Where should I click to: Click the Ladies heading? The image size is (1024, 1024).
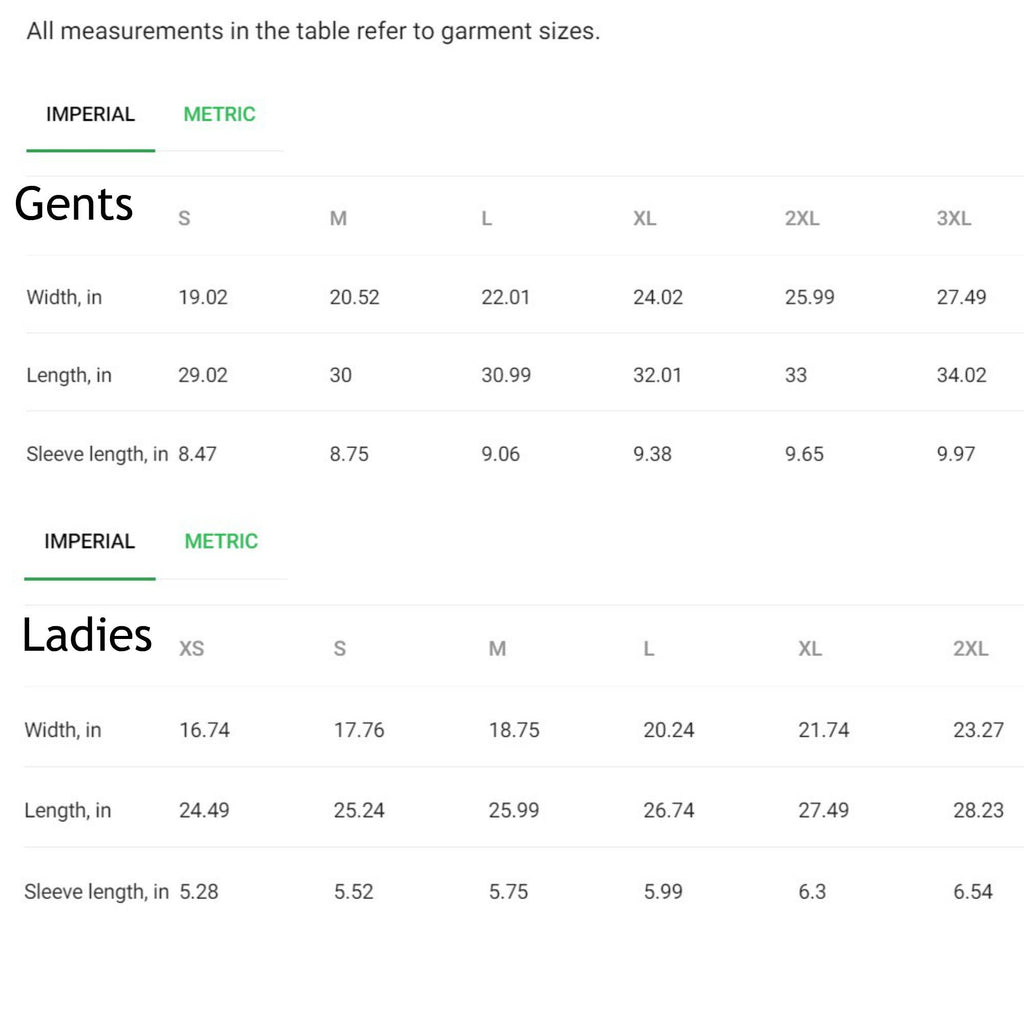(x=87, y=635)
